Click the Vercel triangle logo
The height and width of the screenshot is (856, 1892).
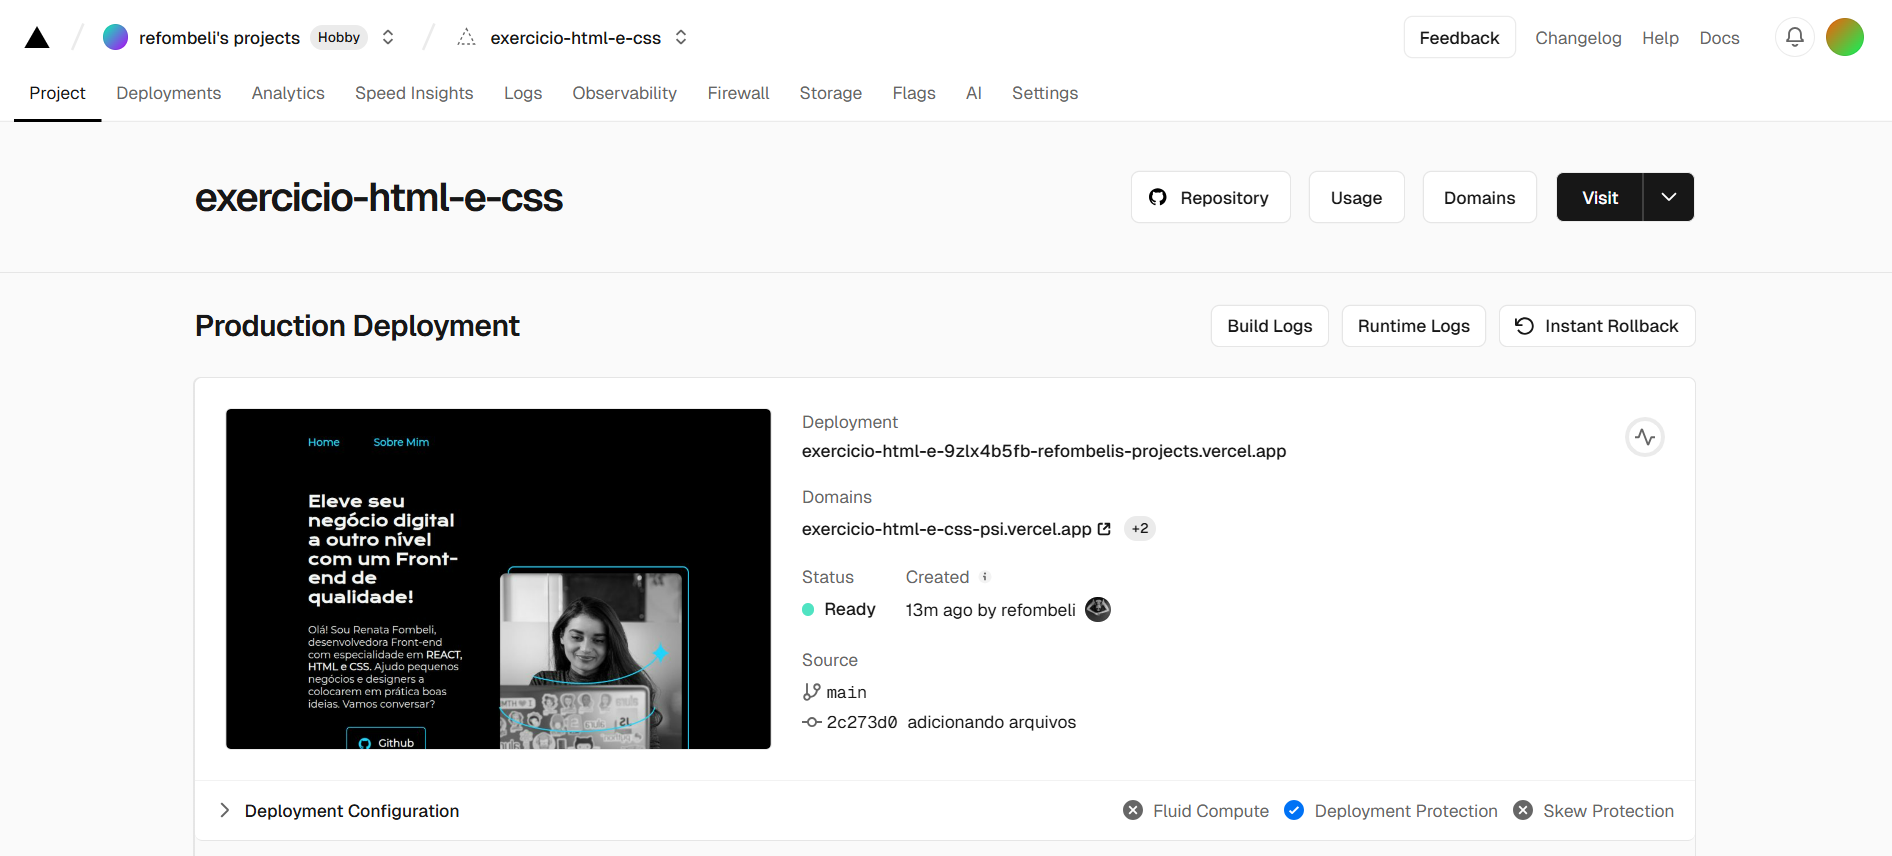coord(37,38)
